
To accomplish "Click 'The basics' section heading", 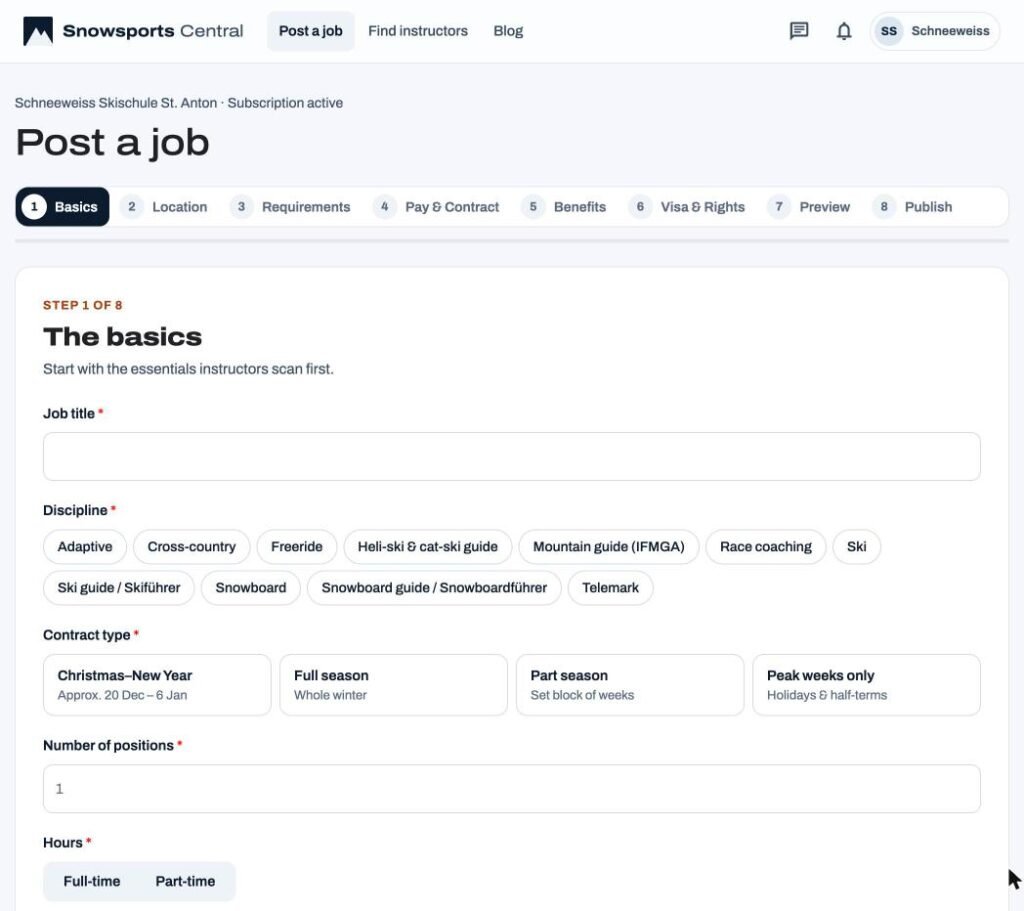I will pos(122,337).
